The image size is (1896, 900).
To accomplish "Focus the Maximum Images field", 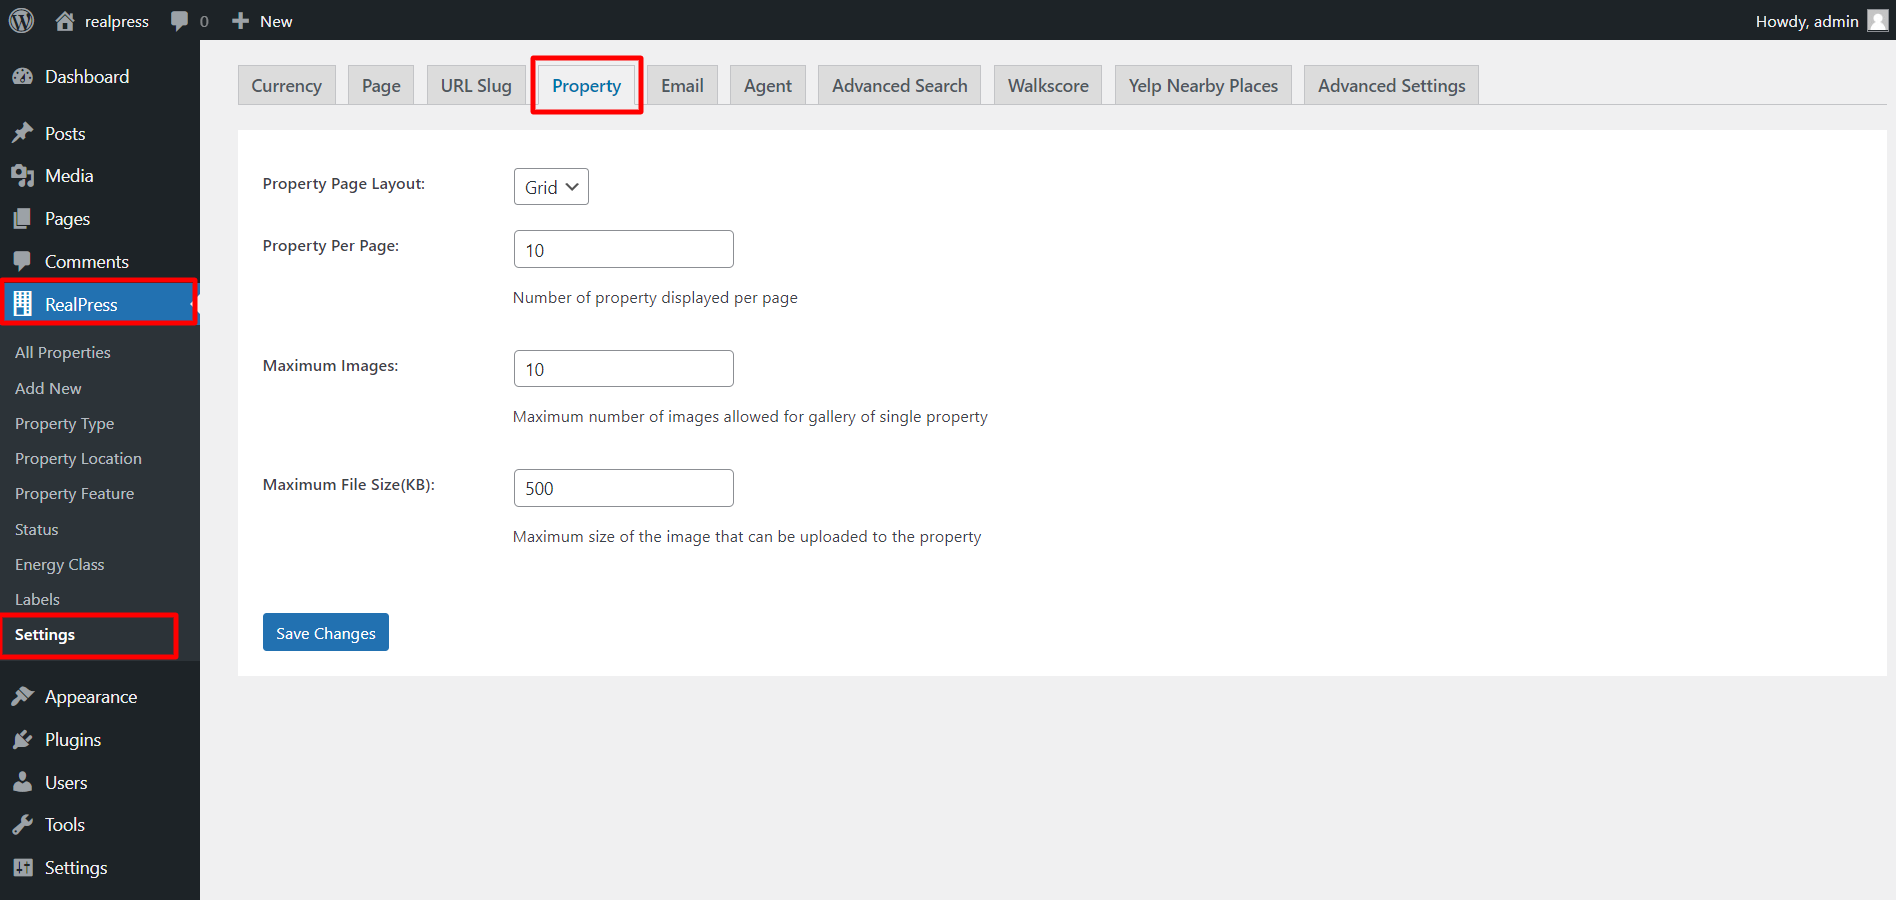I will coord(624,368).
